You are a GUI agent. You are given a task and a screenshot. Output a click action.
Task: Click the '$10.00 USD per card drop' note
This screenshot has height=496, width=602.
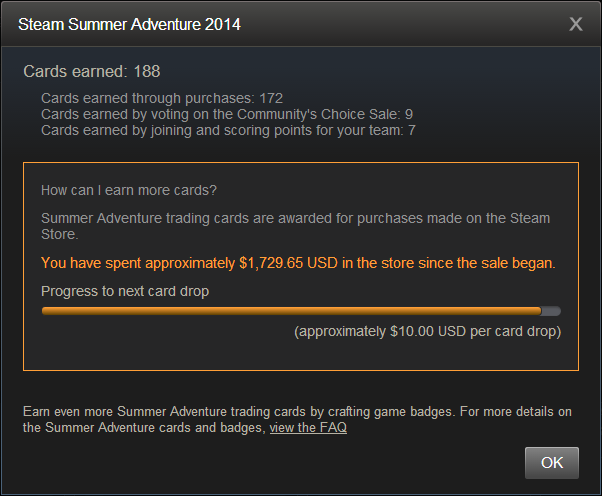[x=427, y=331]
